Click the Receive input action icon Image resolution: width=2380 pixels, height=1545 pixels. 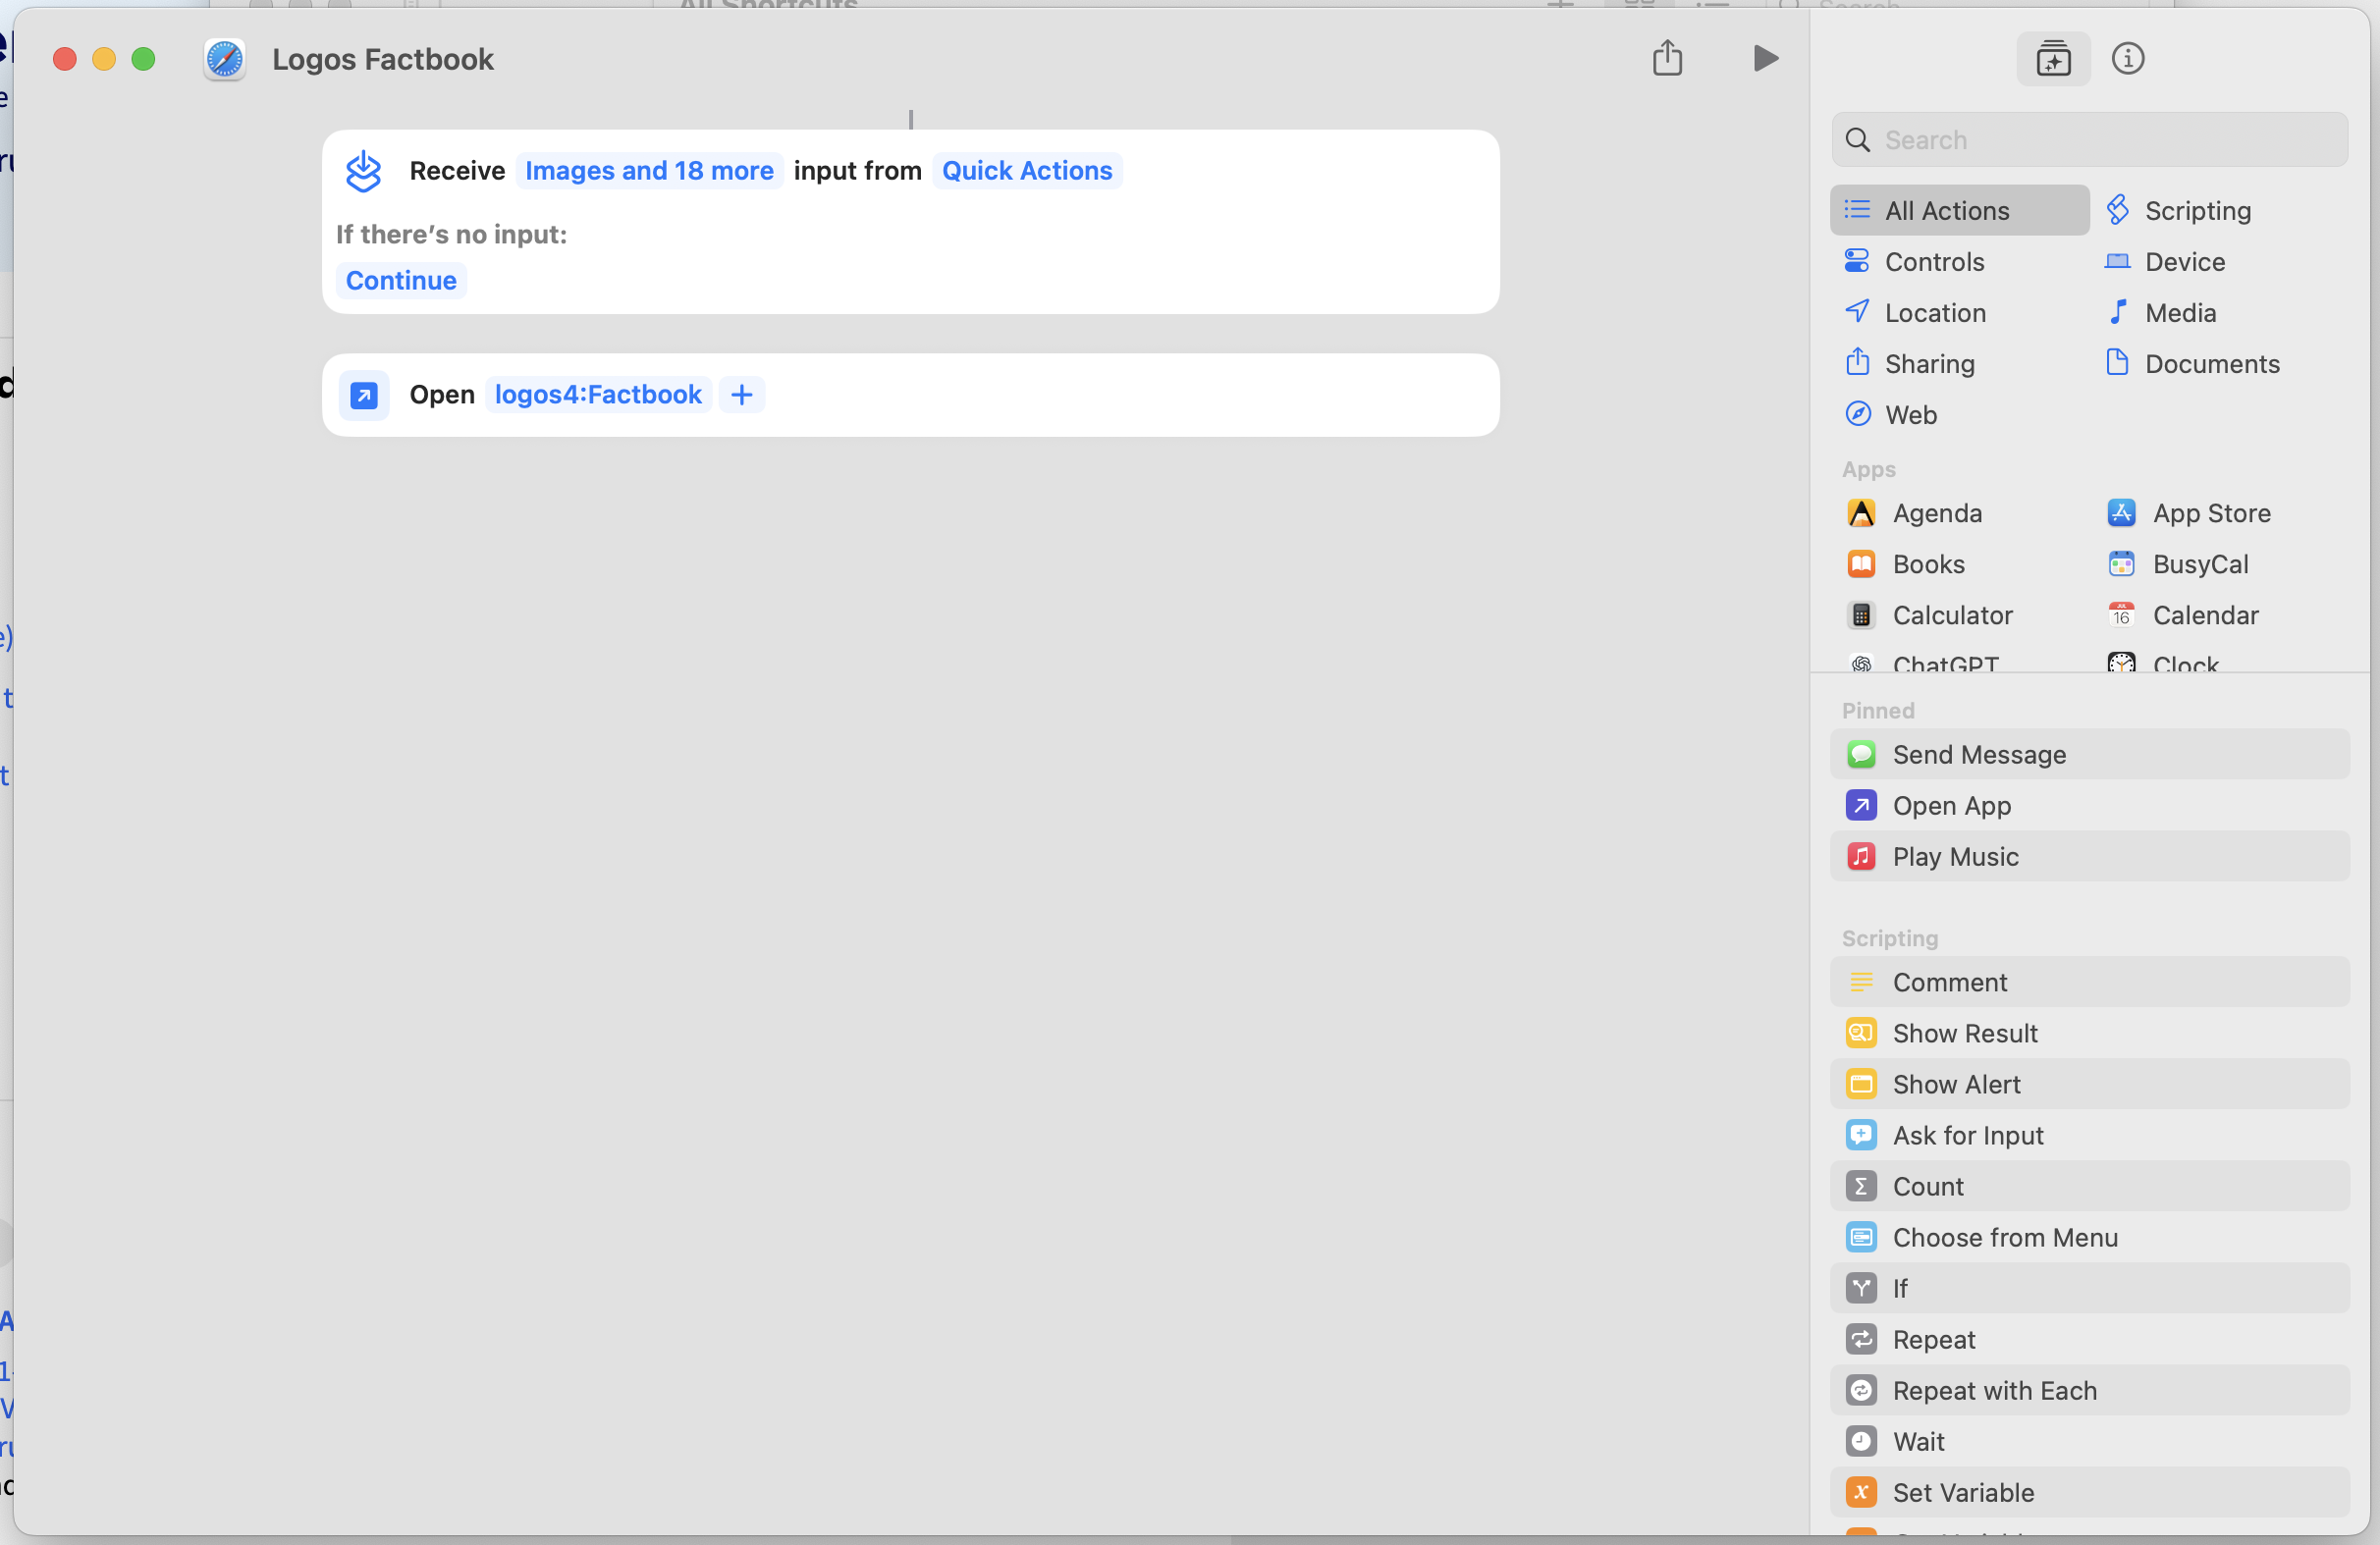(363, 171)
